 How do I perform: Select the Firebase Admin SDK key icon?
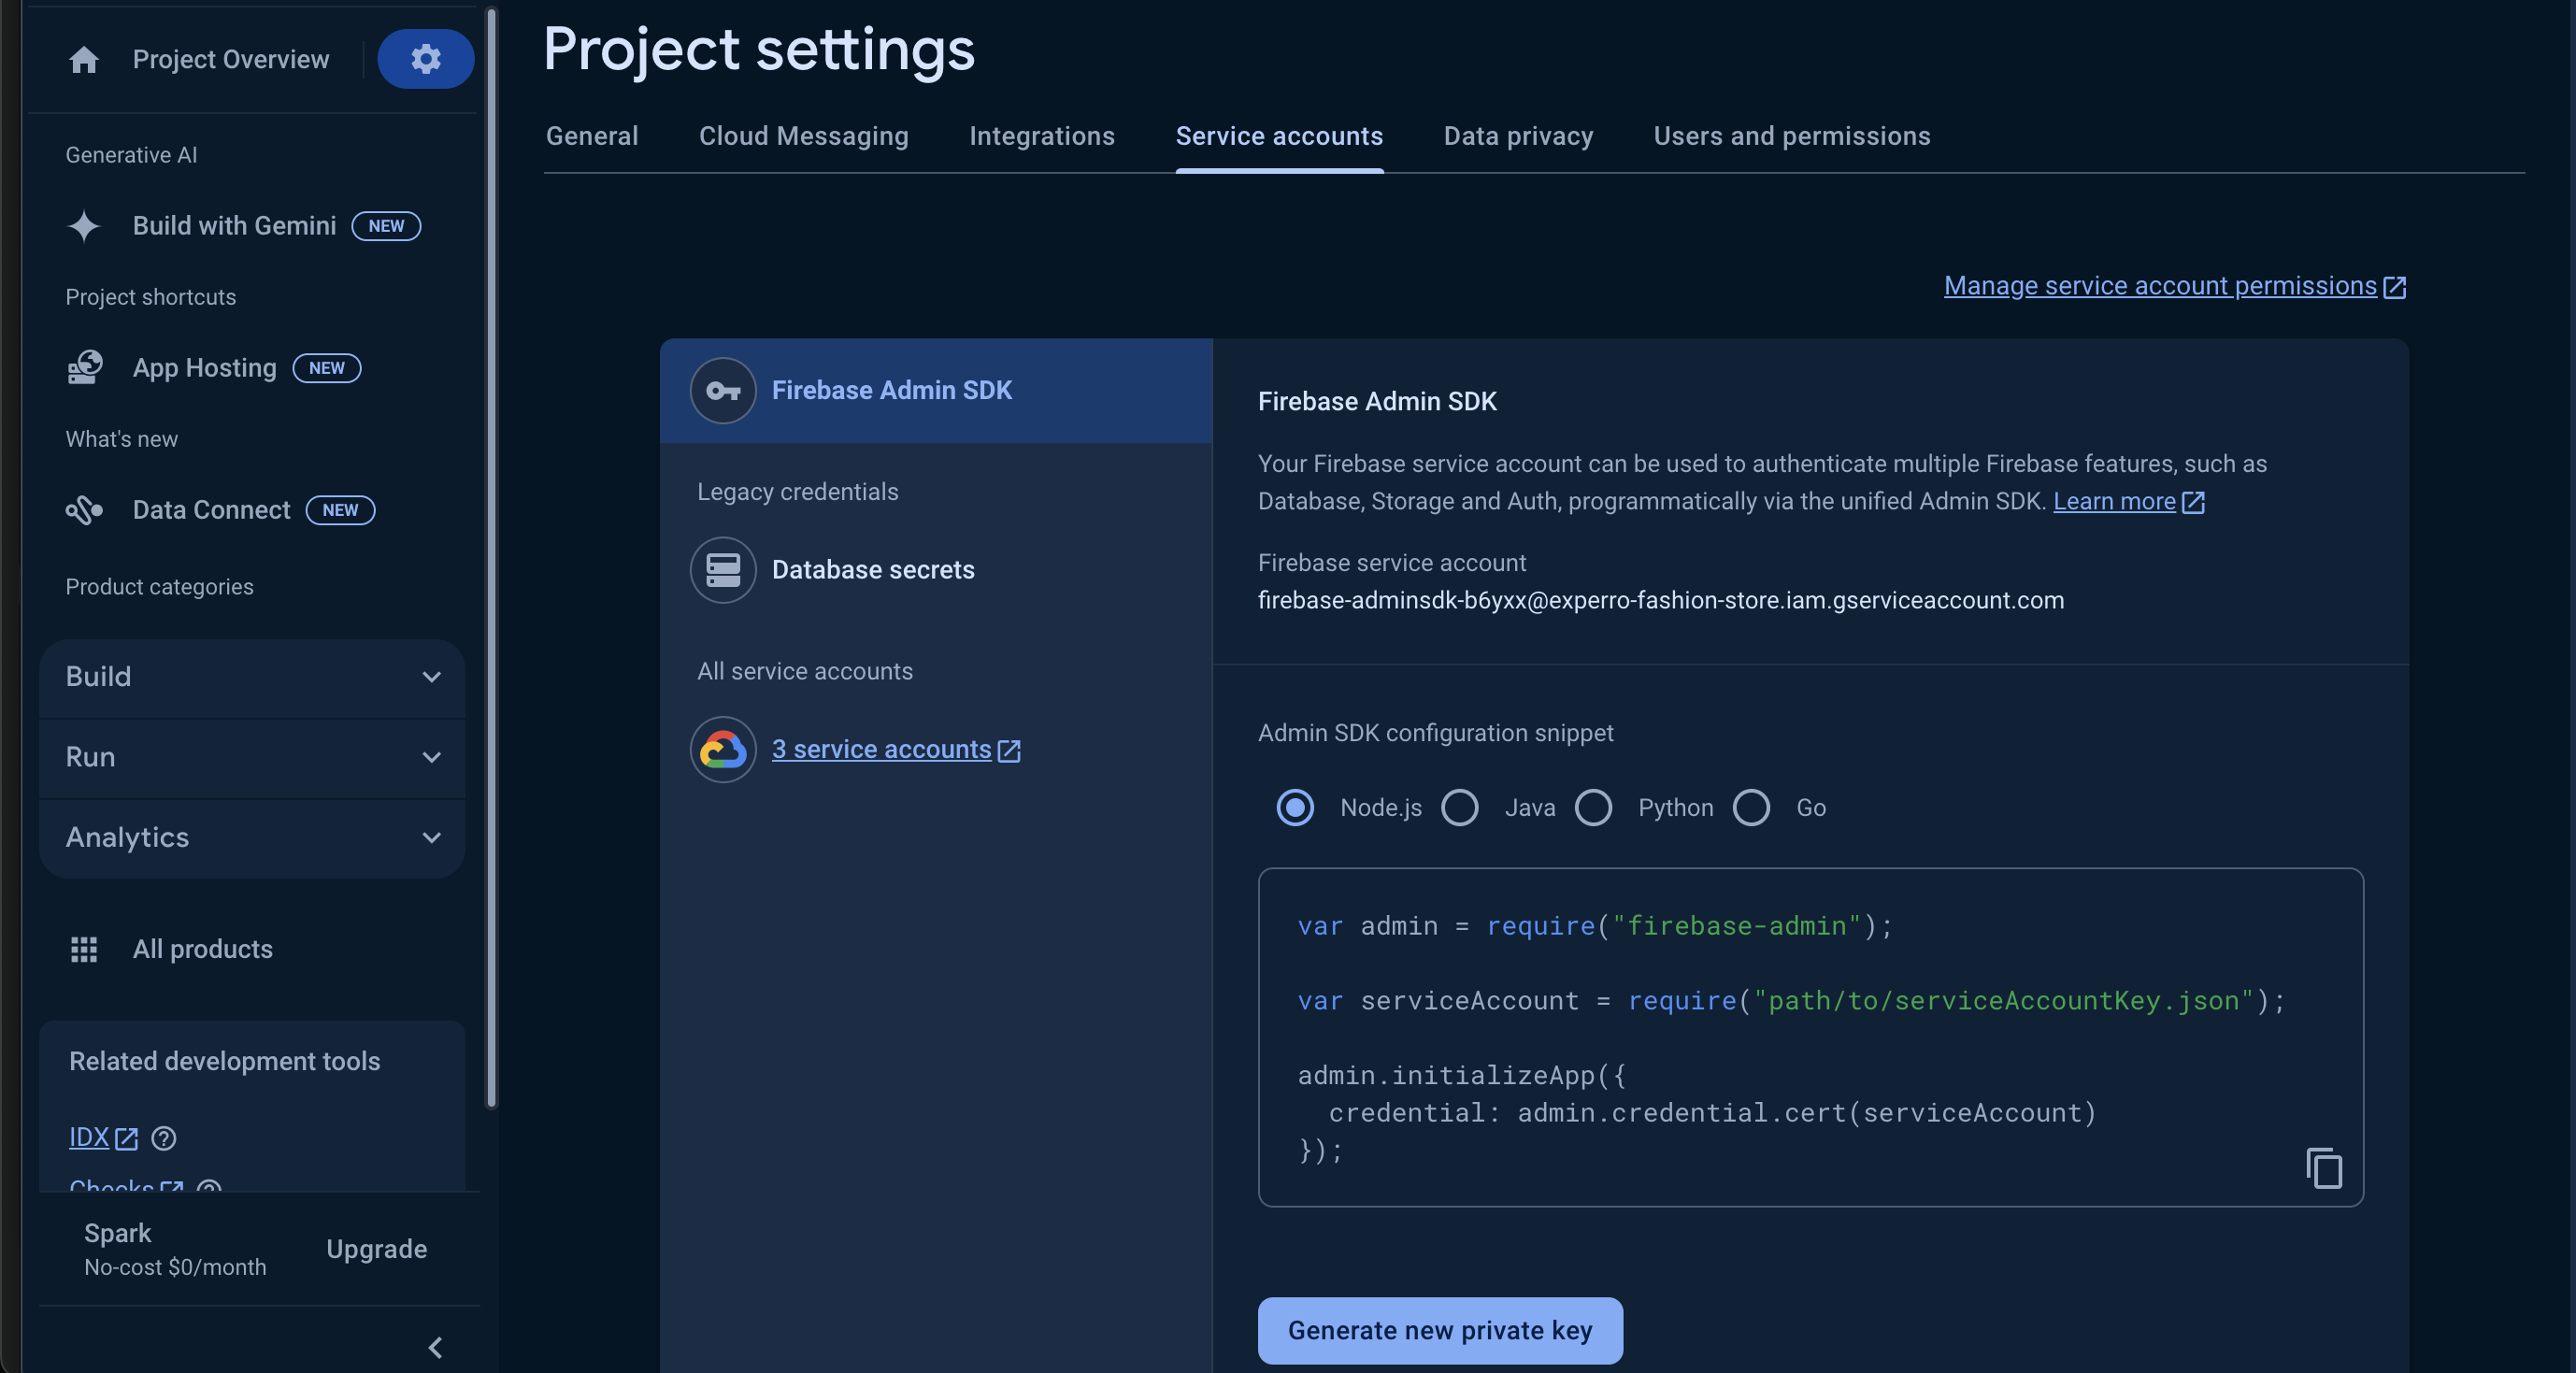722,390
